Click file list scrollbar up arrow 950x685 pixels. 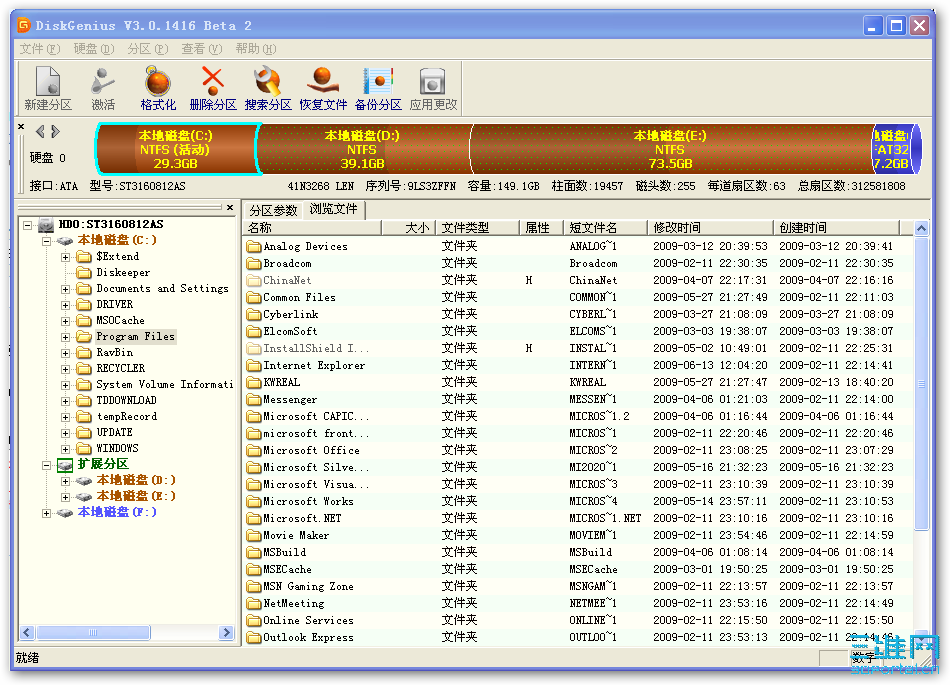click(921, 228)
